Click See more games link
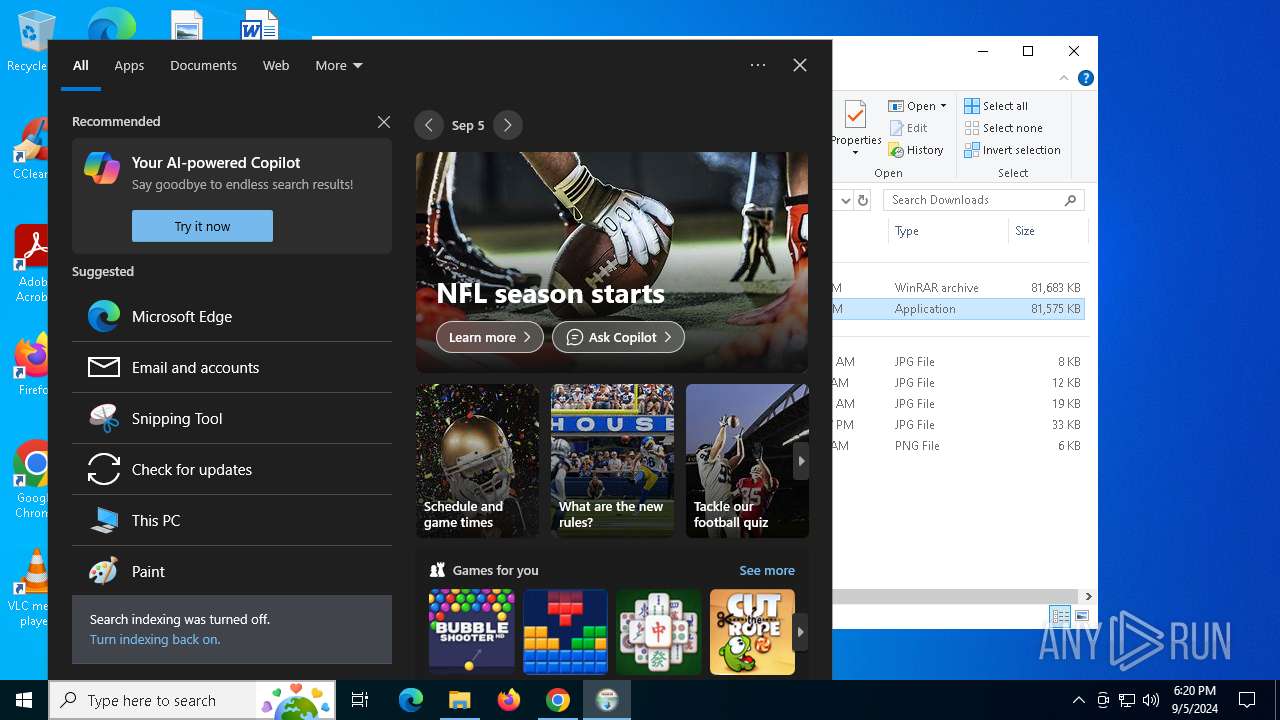The height and width of the screenshot is (720, 1280). [x=767, y=570]
